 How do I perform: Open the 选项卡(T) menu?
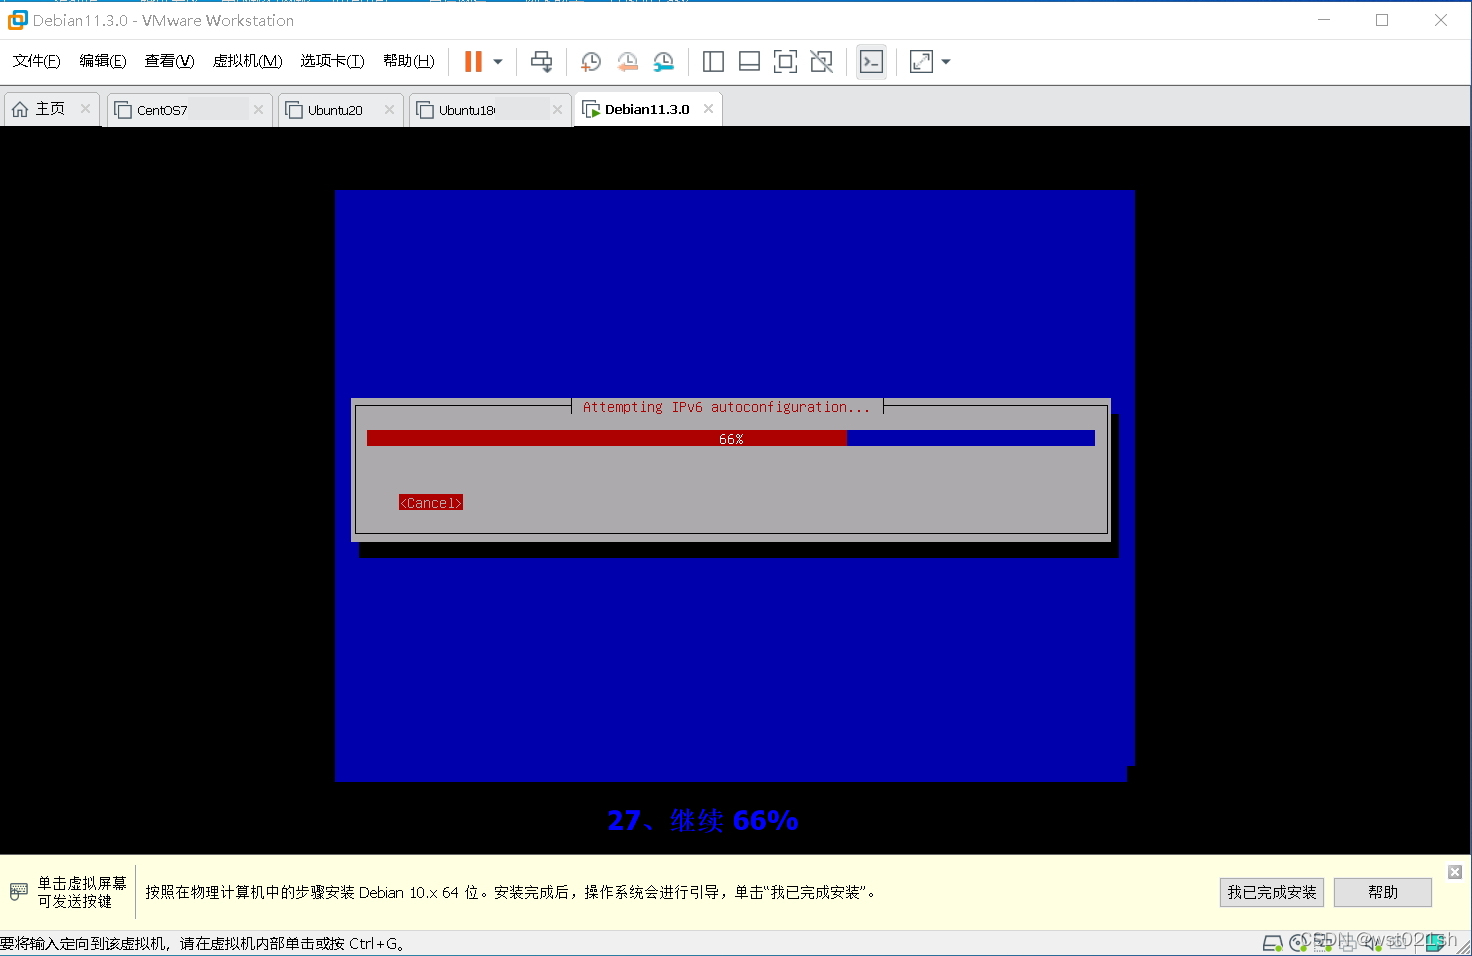pos(332,61)
